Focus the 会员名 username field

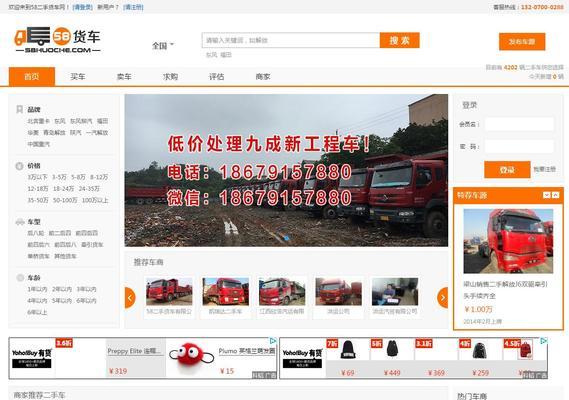[x=519, y=124]
